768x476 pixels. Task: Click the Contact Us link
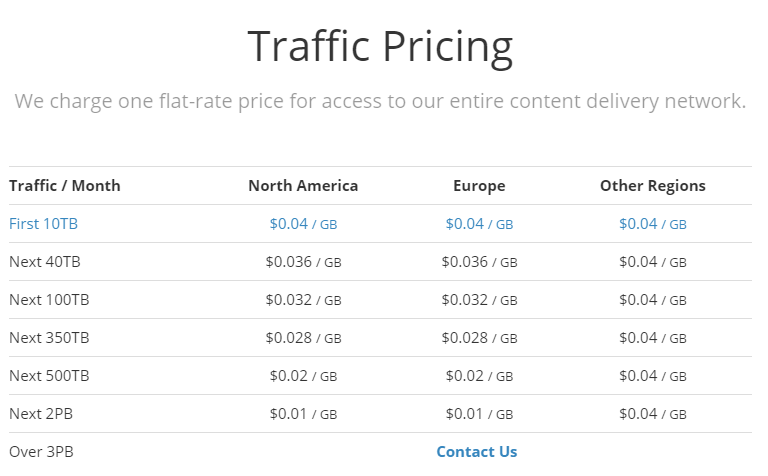[477, 452]
